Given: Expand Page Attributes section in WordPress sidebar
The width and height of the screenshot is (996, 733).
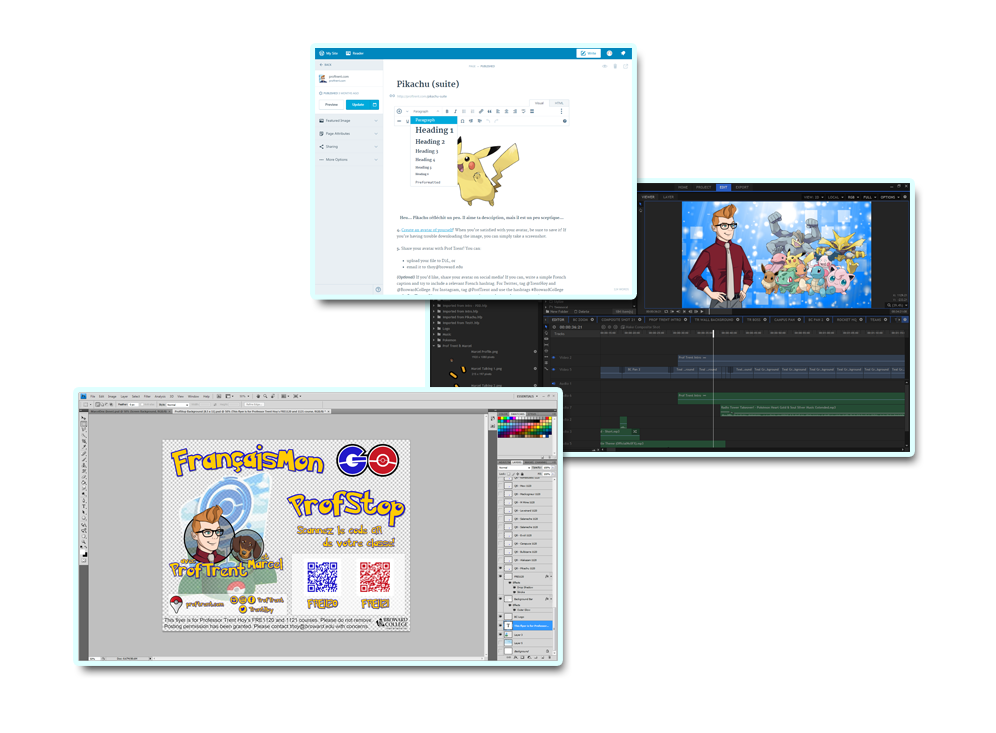Looking at the screenshot, I should tap(348, 133).
